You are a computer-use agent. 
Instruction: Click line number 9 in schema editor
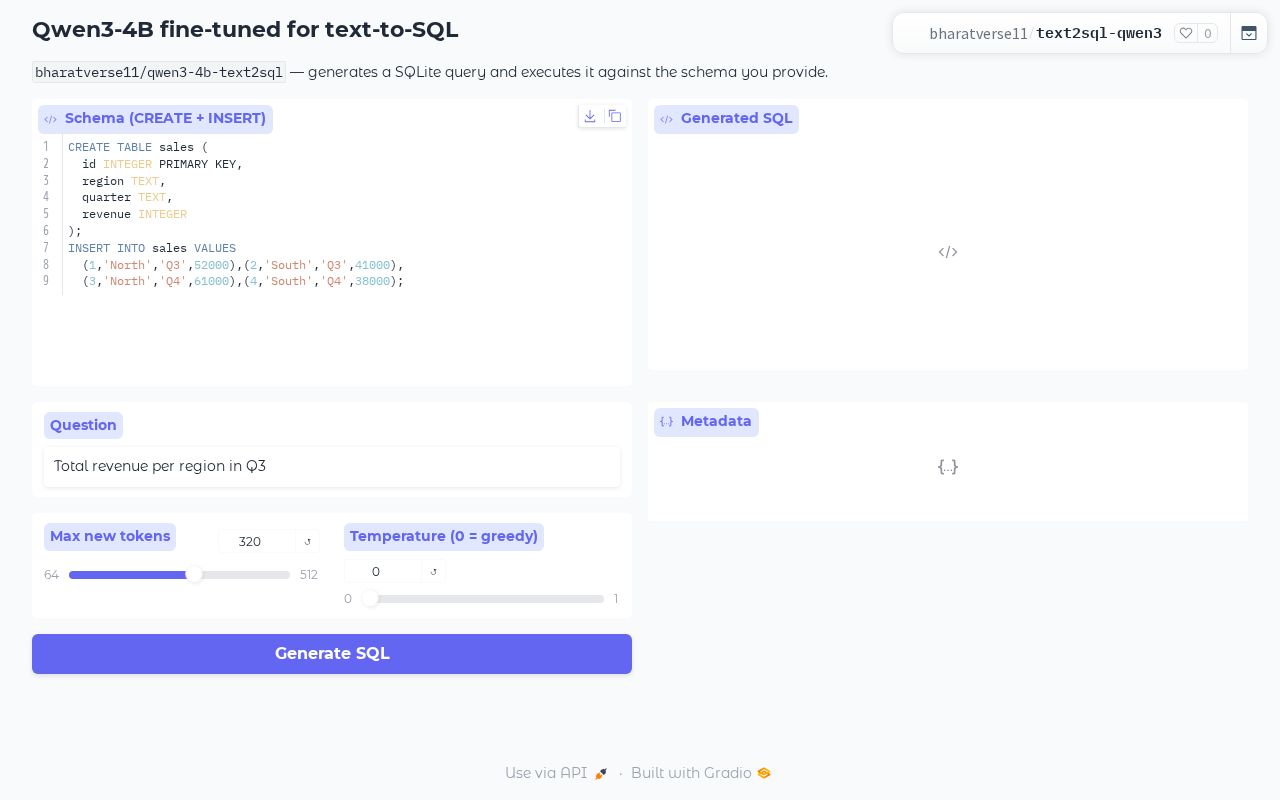(46, 281)
